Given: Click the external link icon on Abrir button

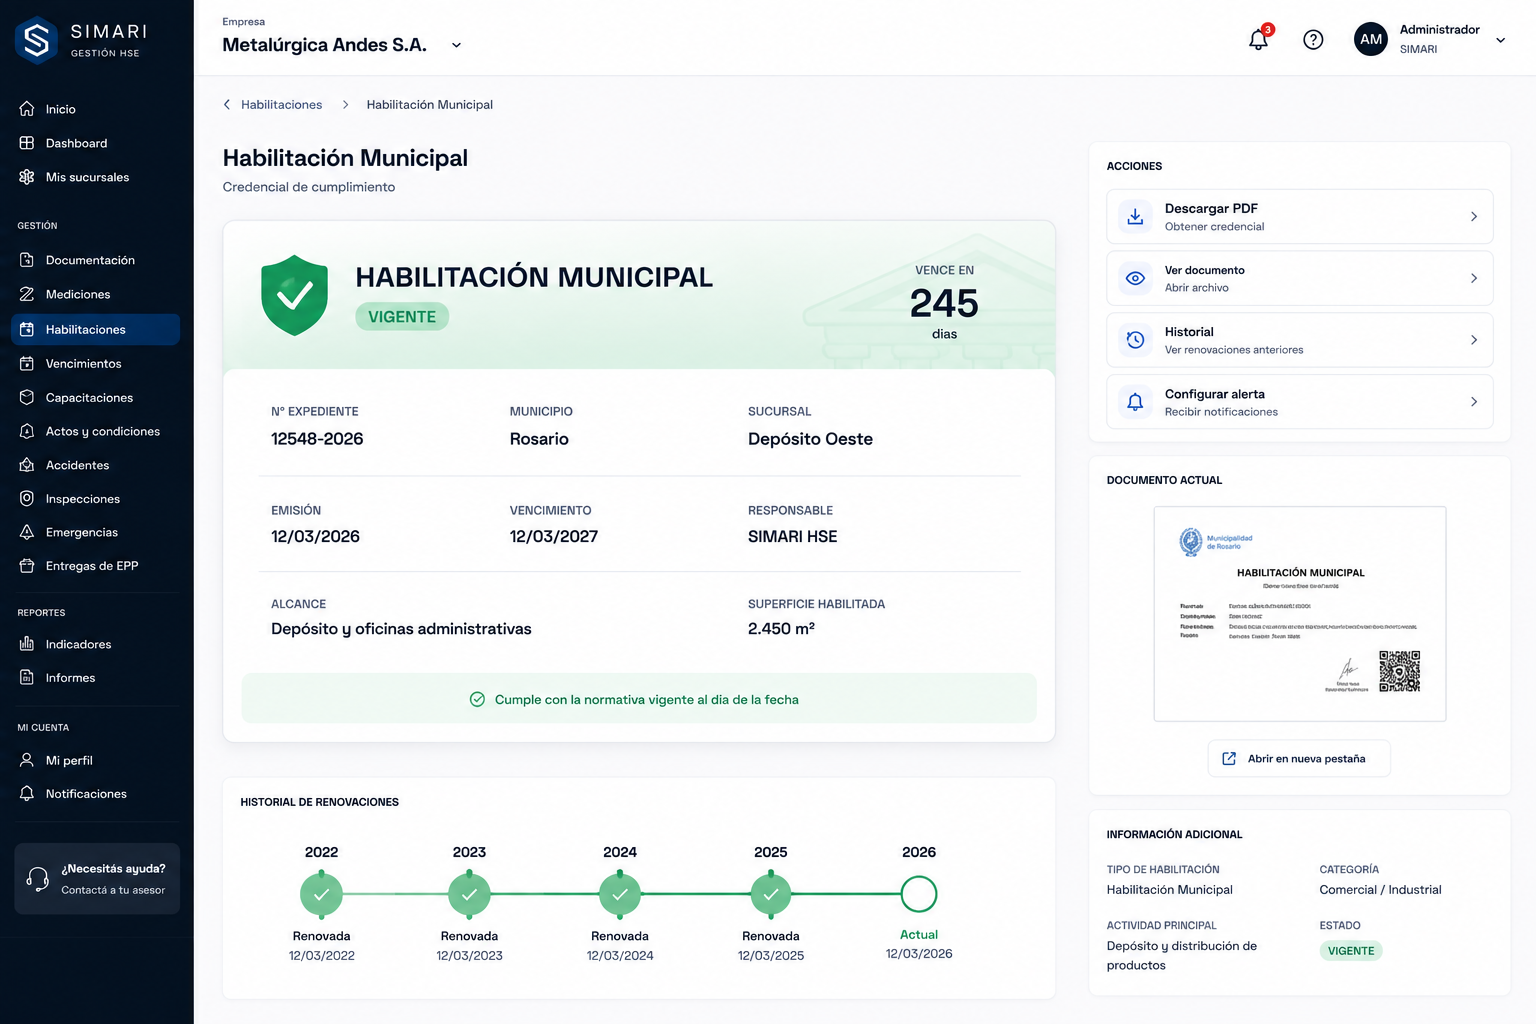Looking at the screenshot, I should click(x=1229, y=759).
